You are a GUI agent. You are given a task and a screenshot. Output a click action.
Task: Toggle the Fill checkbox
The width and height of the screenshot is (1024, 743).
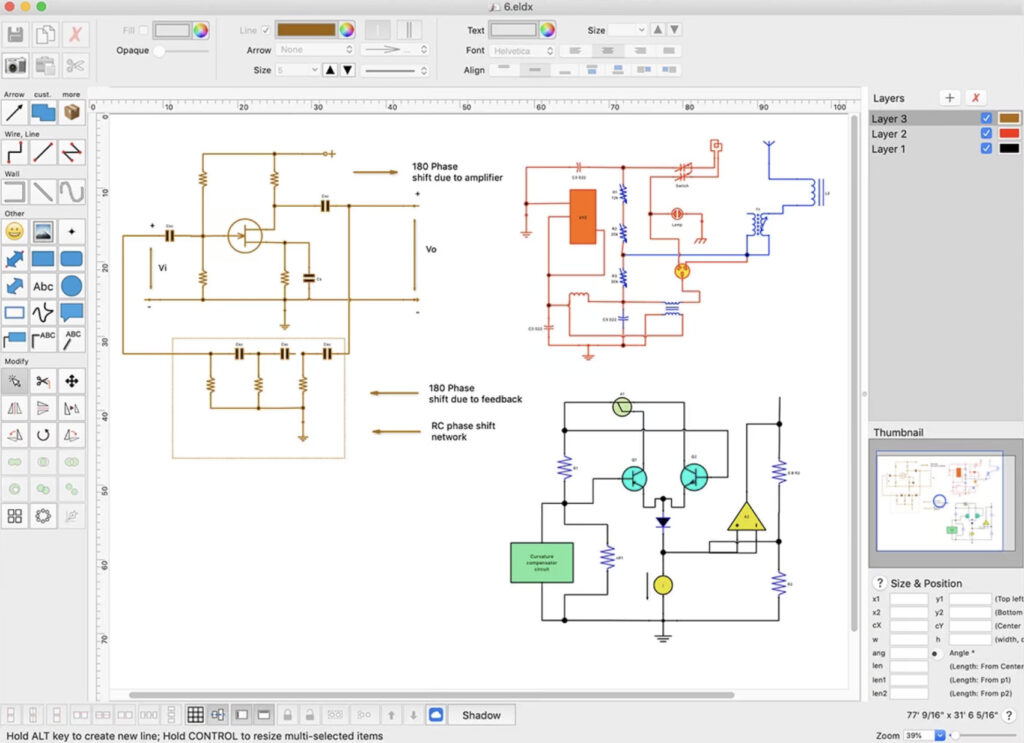tap(144, 30)
